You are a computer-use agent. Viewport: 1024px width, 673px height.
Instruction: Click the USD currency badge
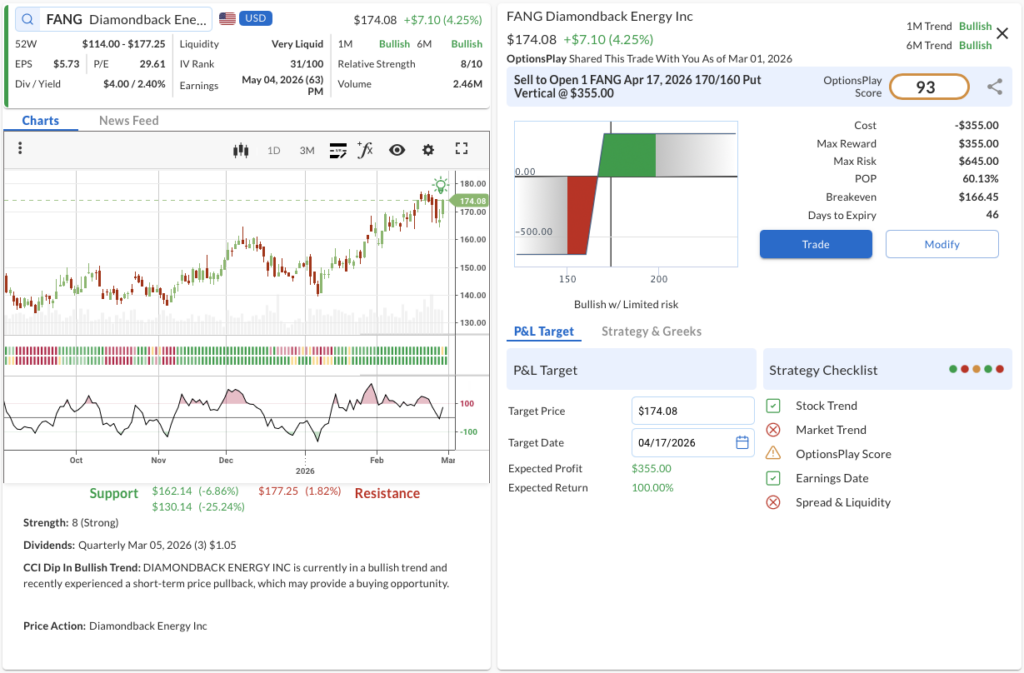pyautogui.click(x=255, y=19)
